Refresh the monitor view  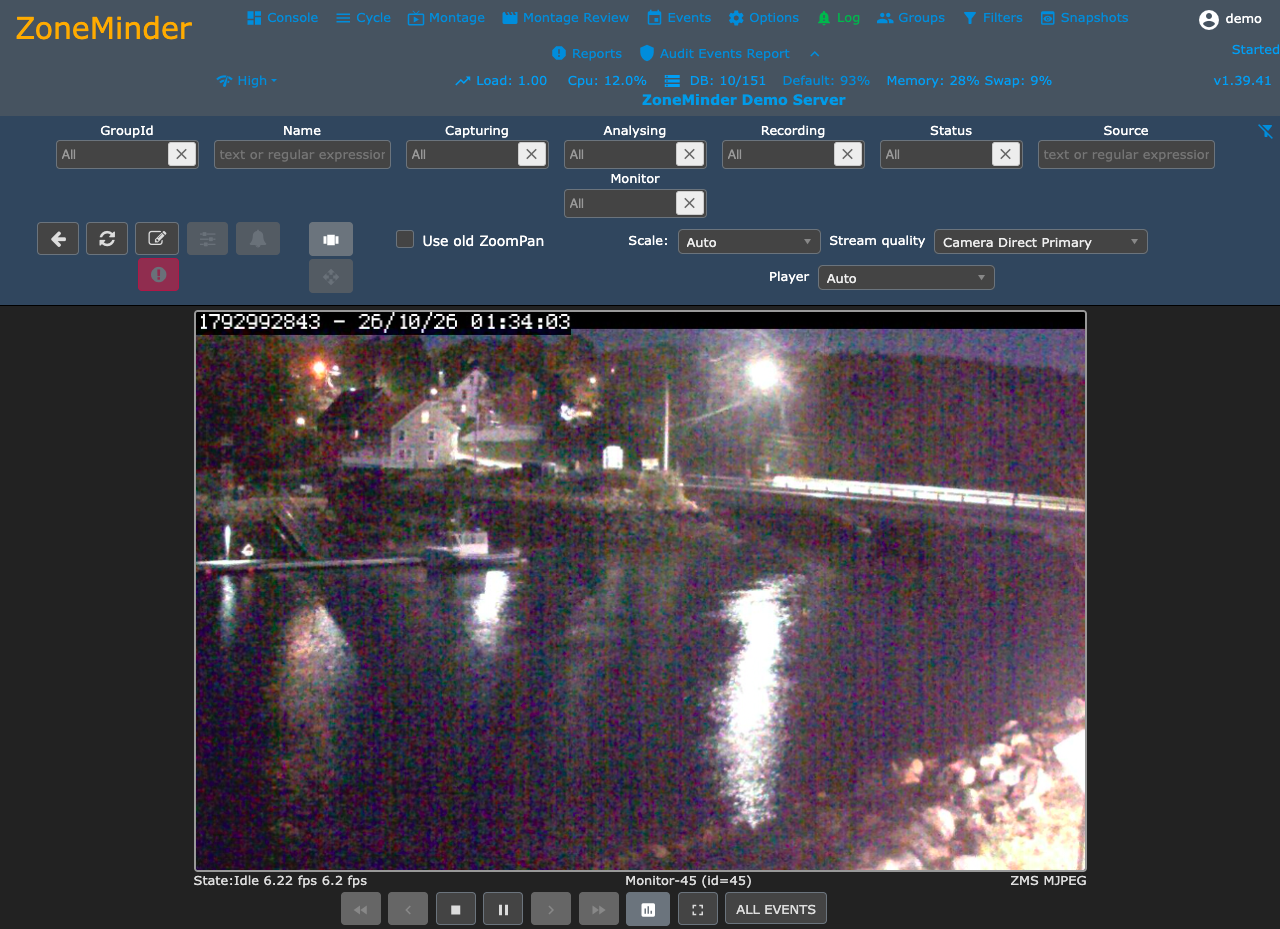click(x=107, y=238)
